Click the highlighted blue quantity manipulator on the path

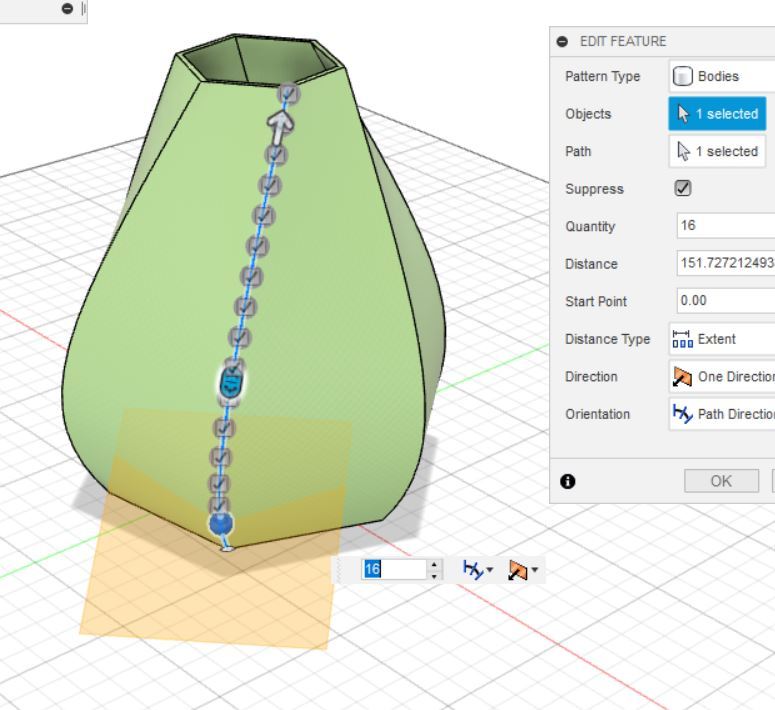[231, 384]
